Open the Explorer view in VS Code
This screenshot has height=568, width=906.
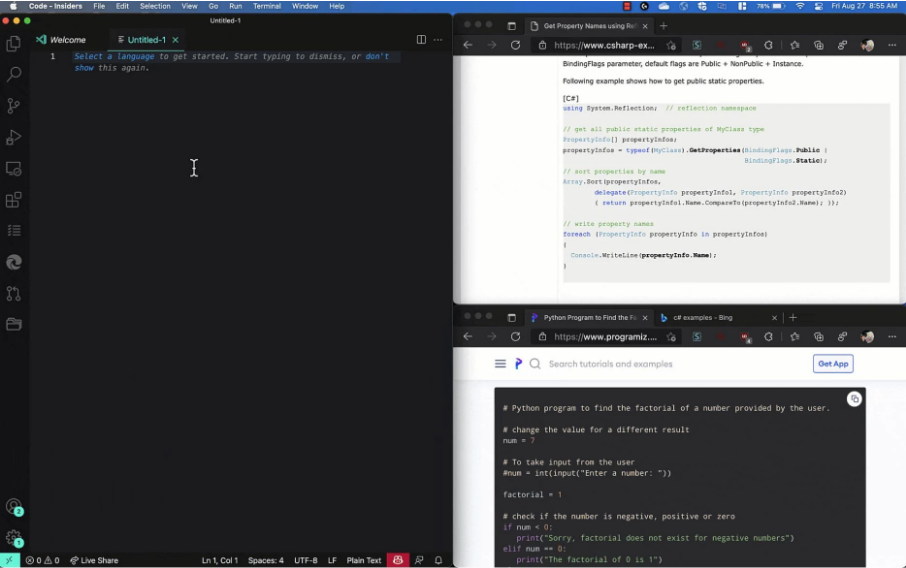14,43
